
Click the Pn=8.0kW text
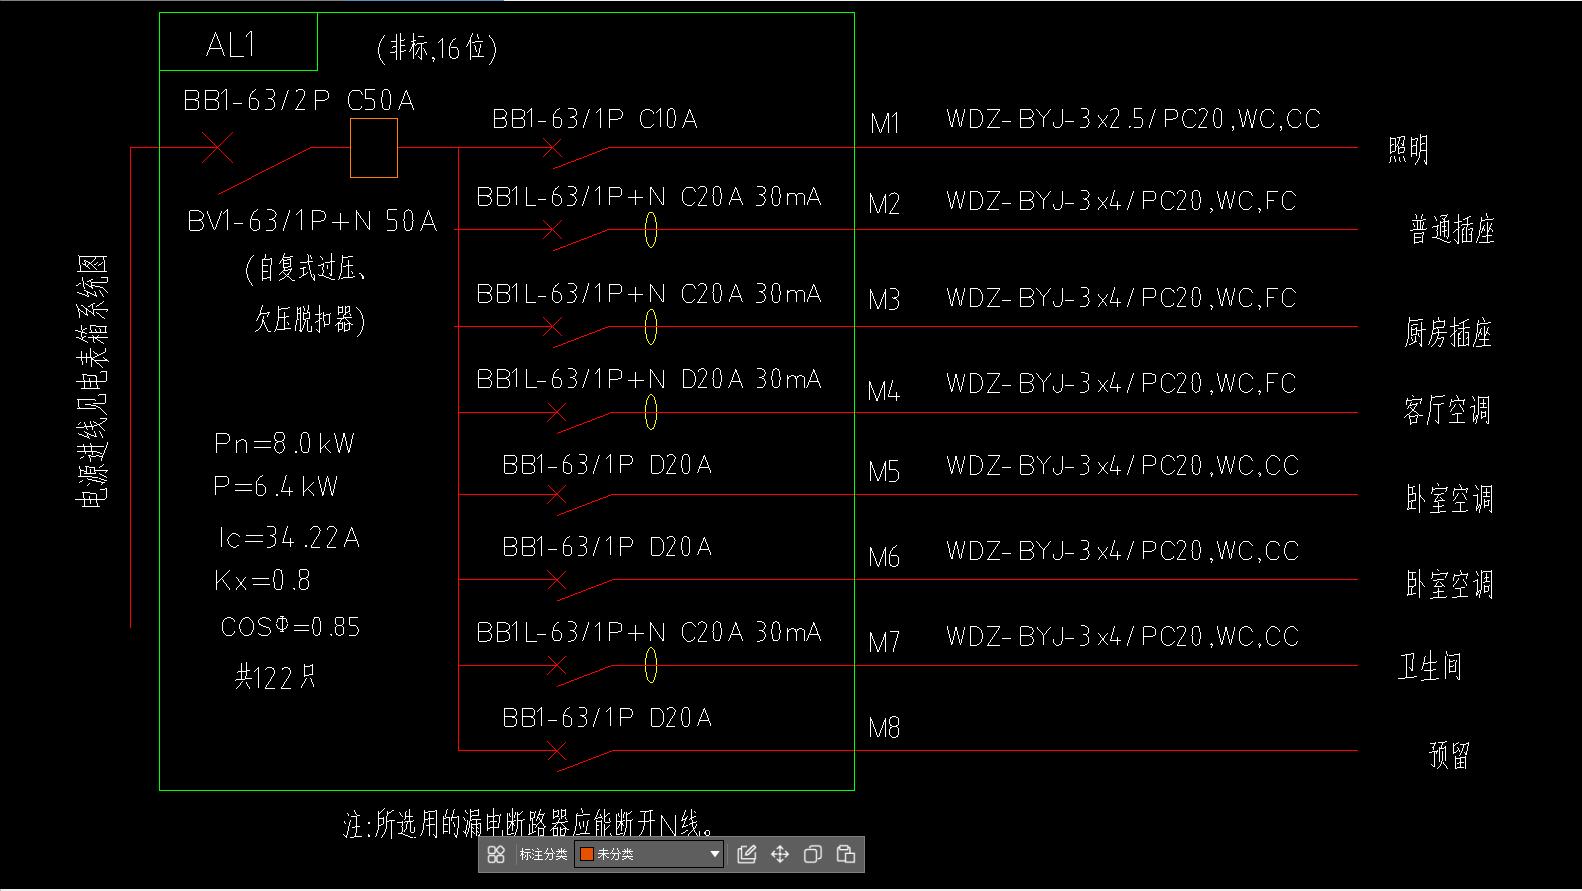[x=285, y=444]
